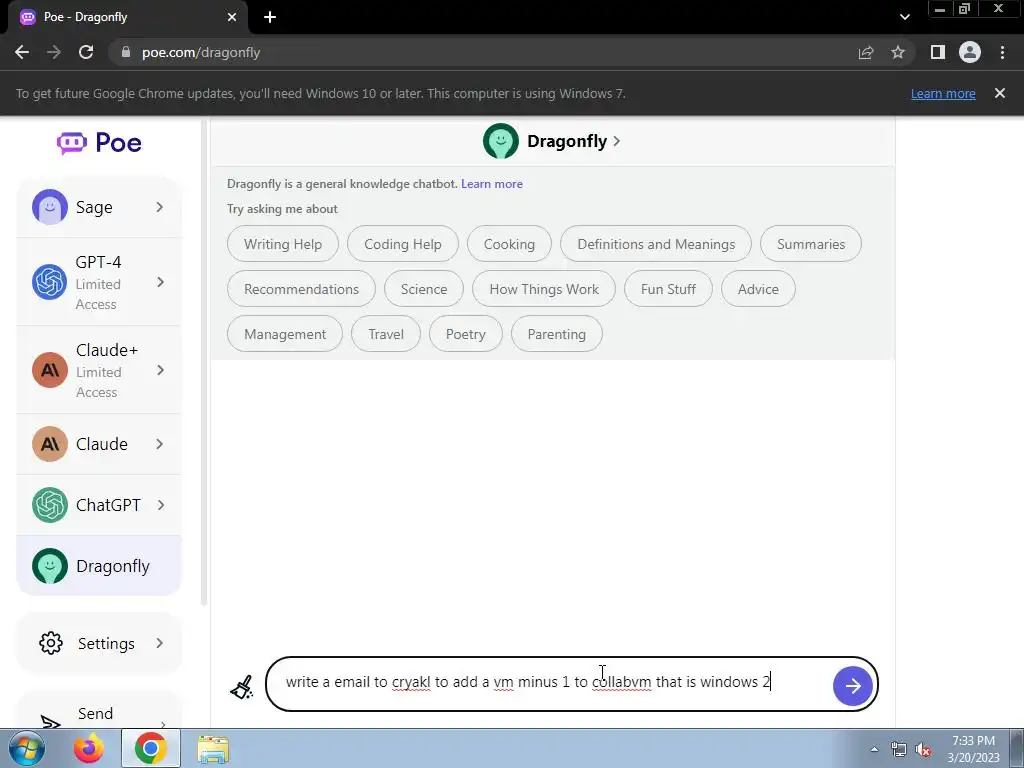This screenshot has width=1024, height=768.
Task: Choose Cooking suggestion
Action: pyautogui.click(x=509, y=244)
